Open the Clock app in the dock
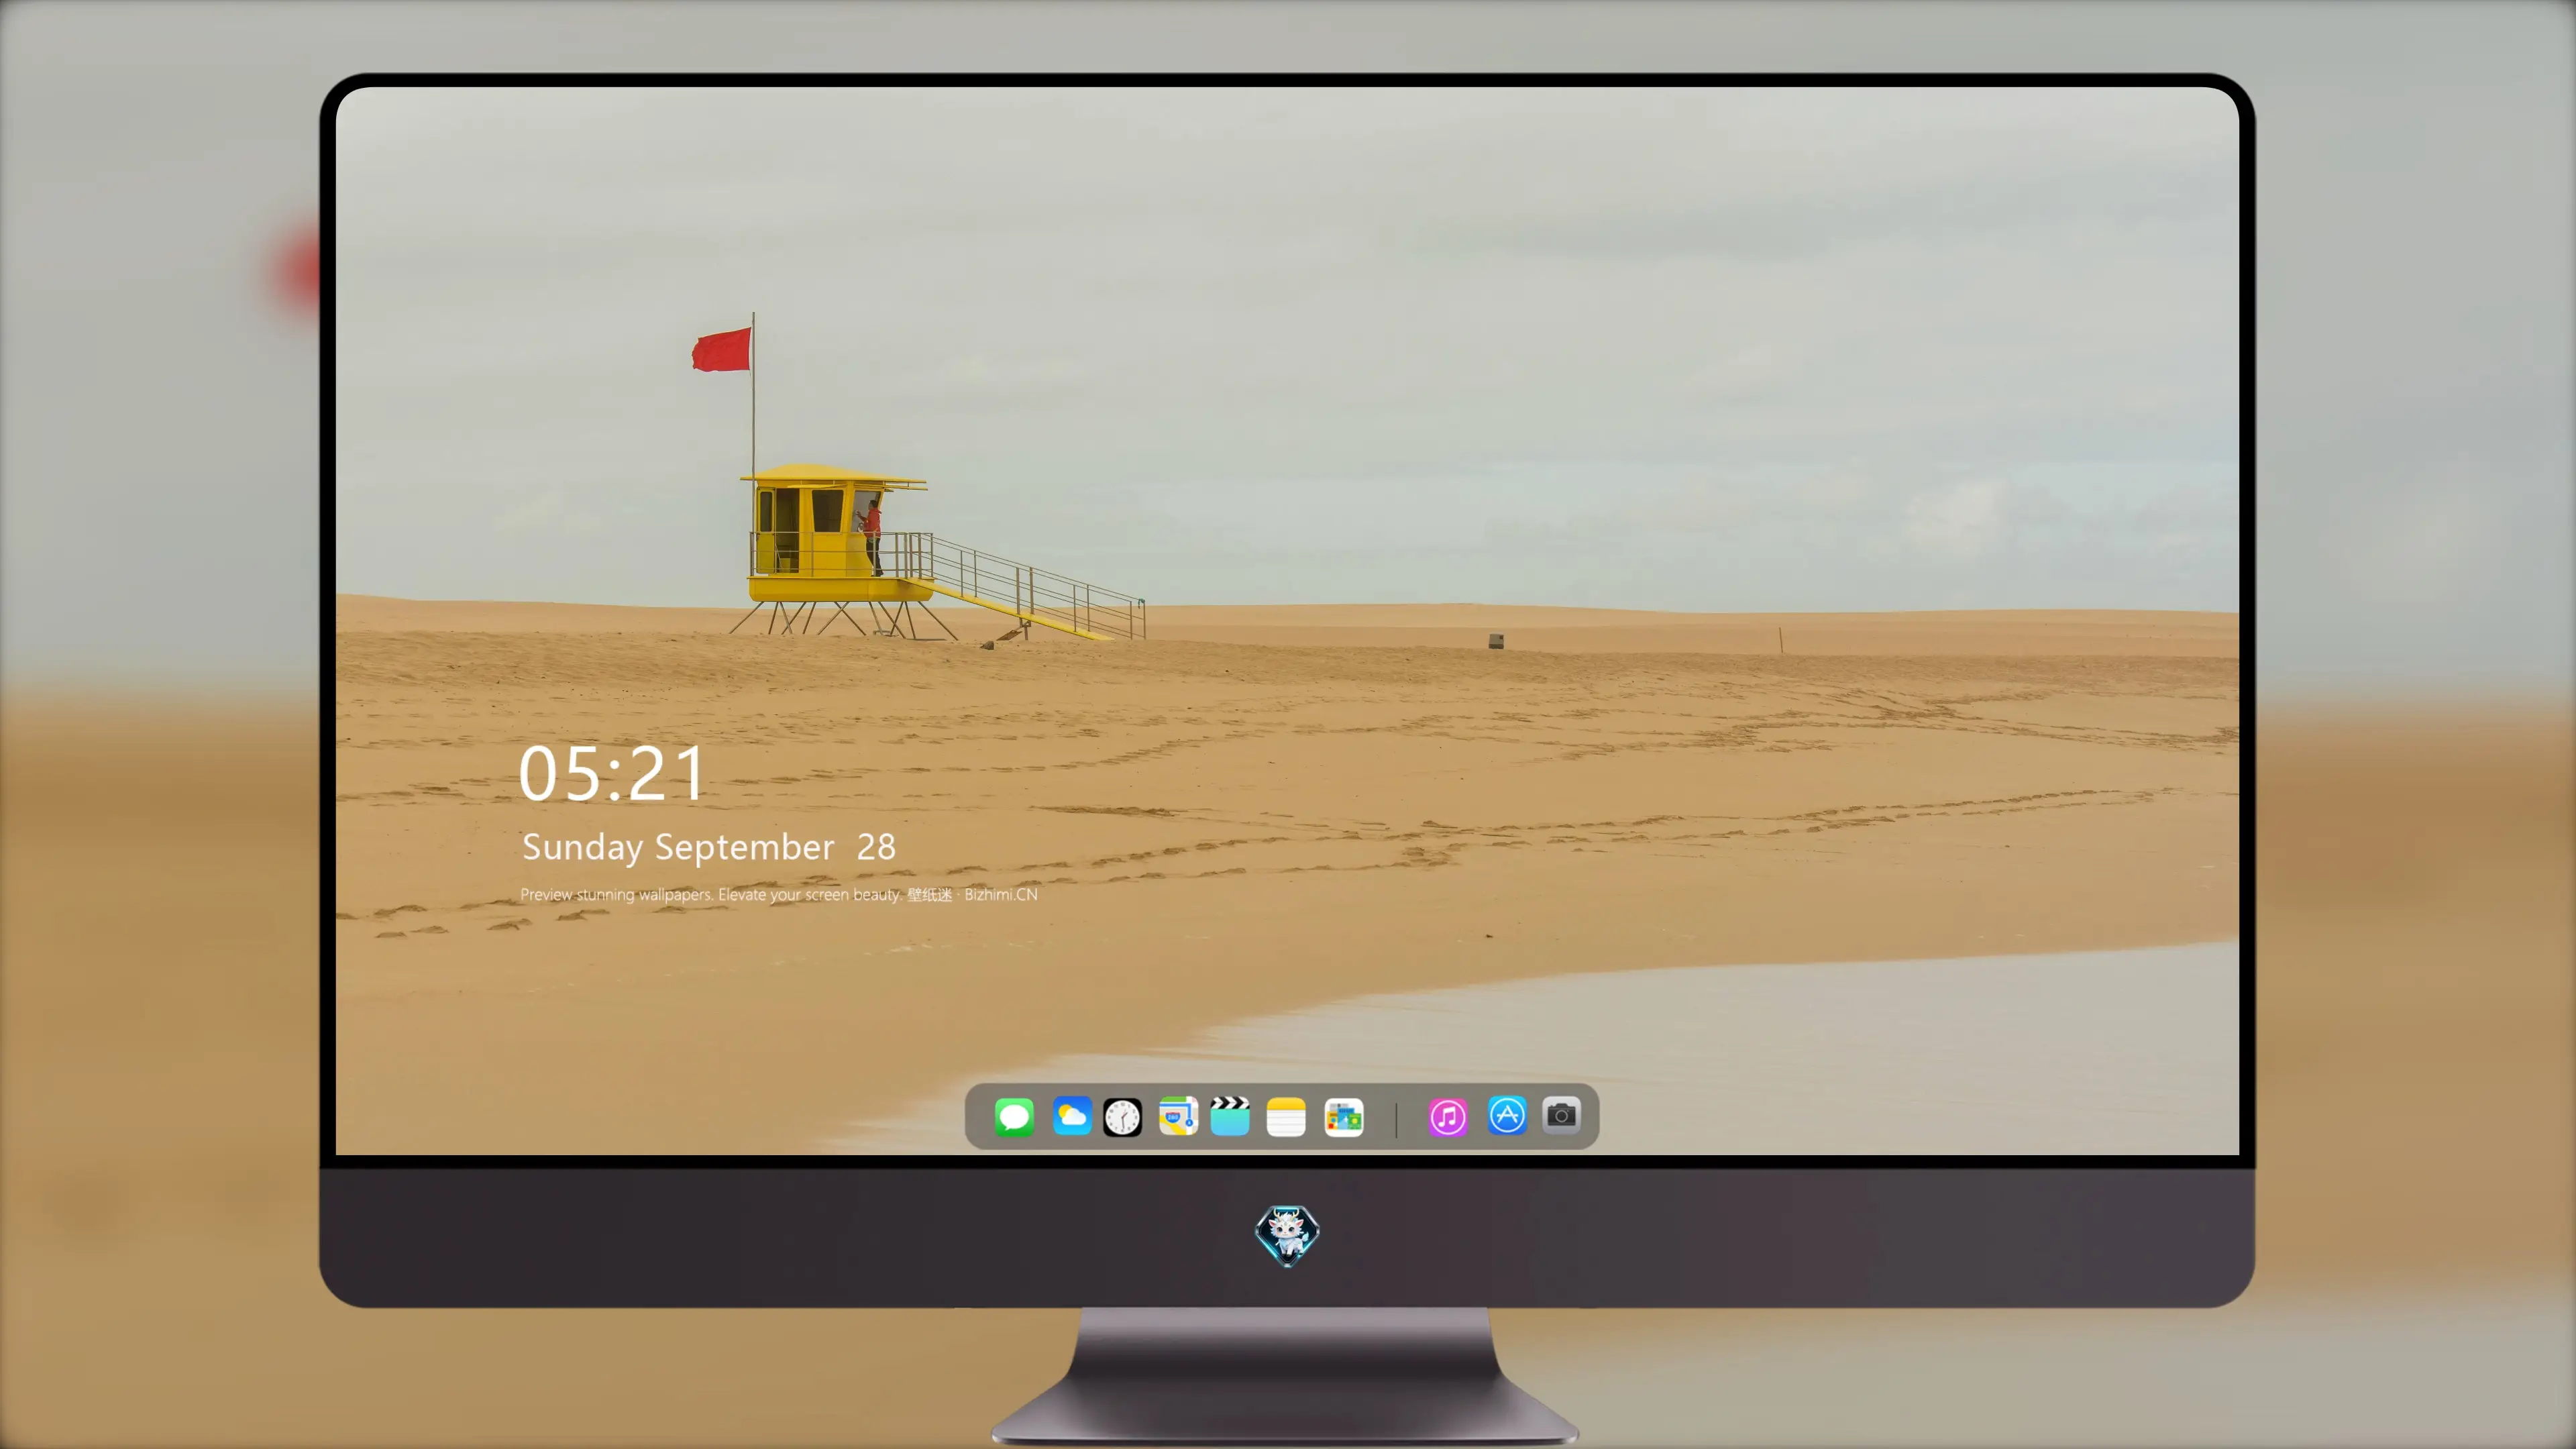The image size is (2576, 1449). pyautogui.click(x=1122, y=1117)
